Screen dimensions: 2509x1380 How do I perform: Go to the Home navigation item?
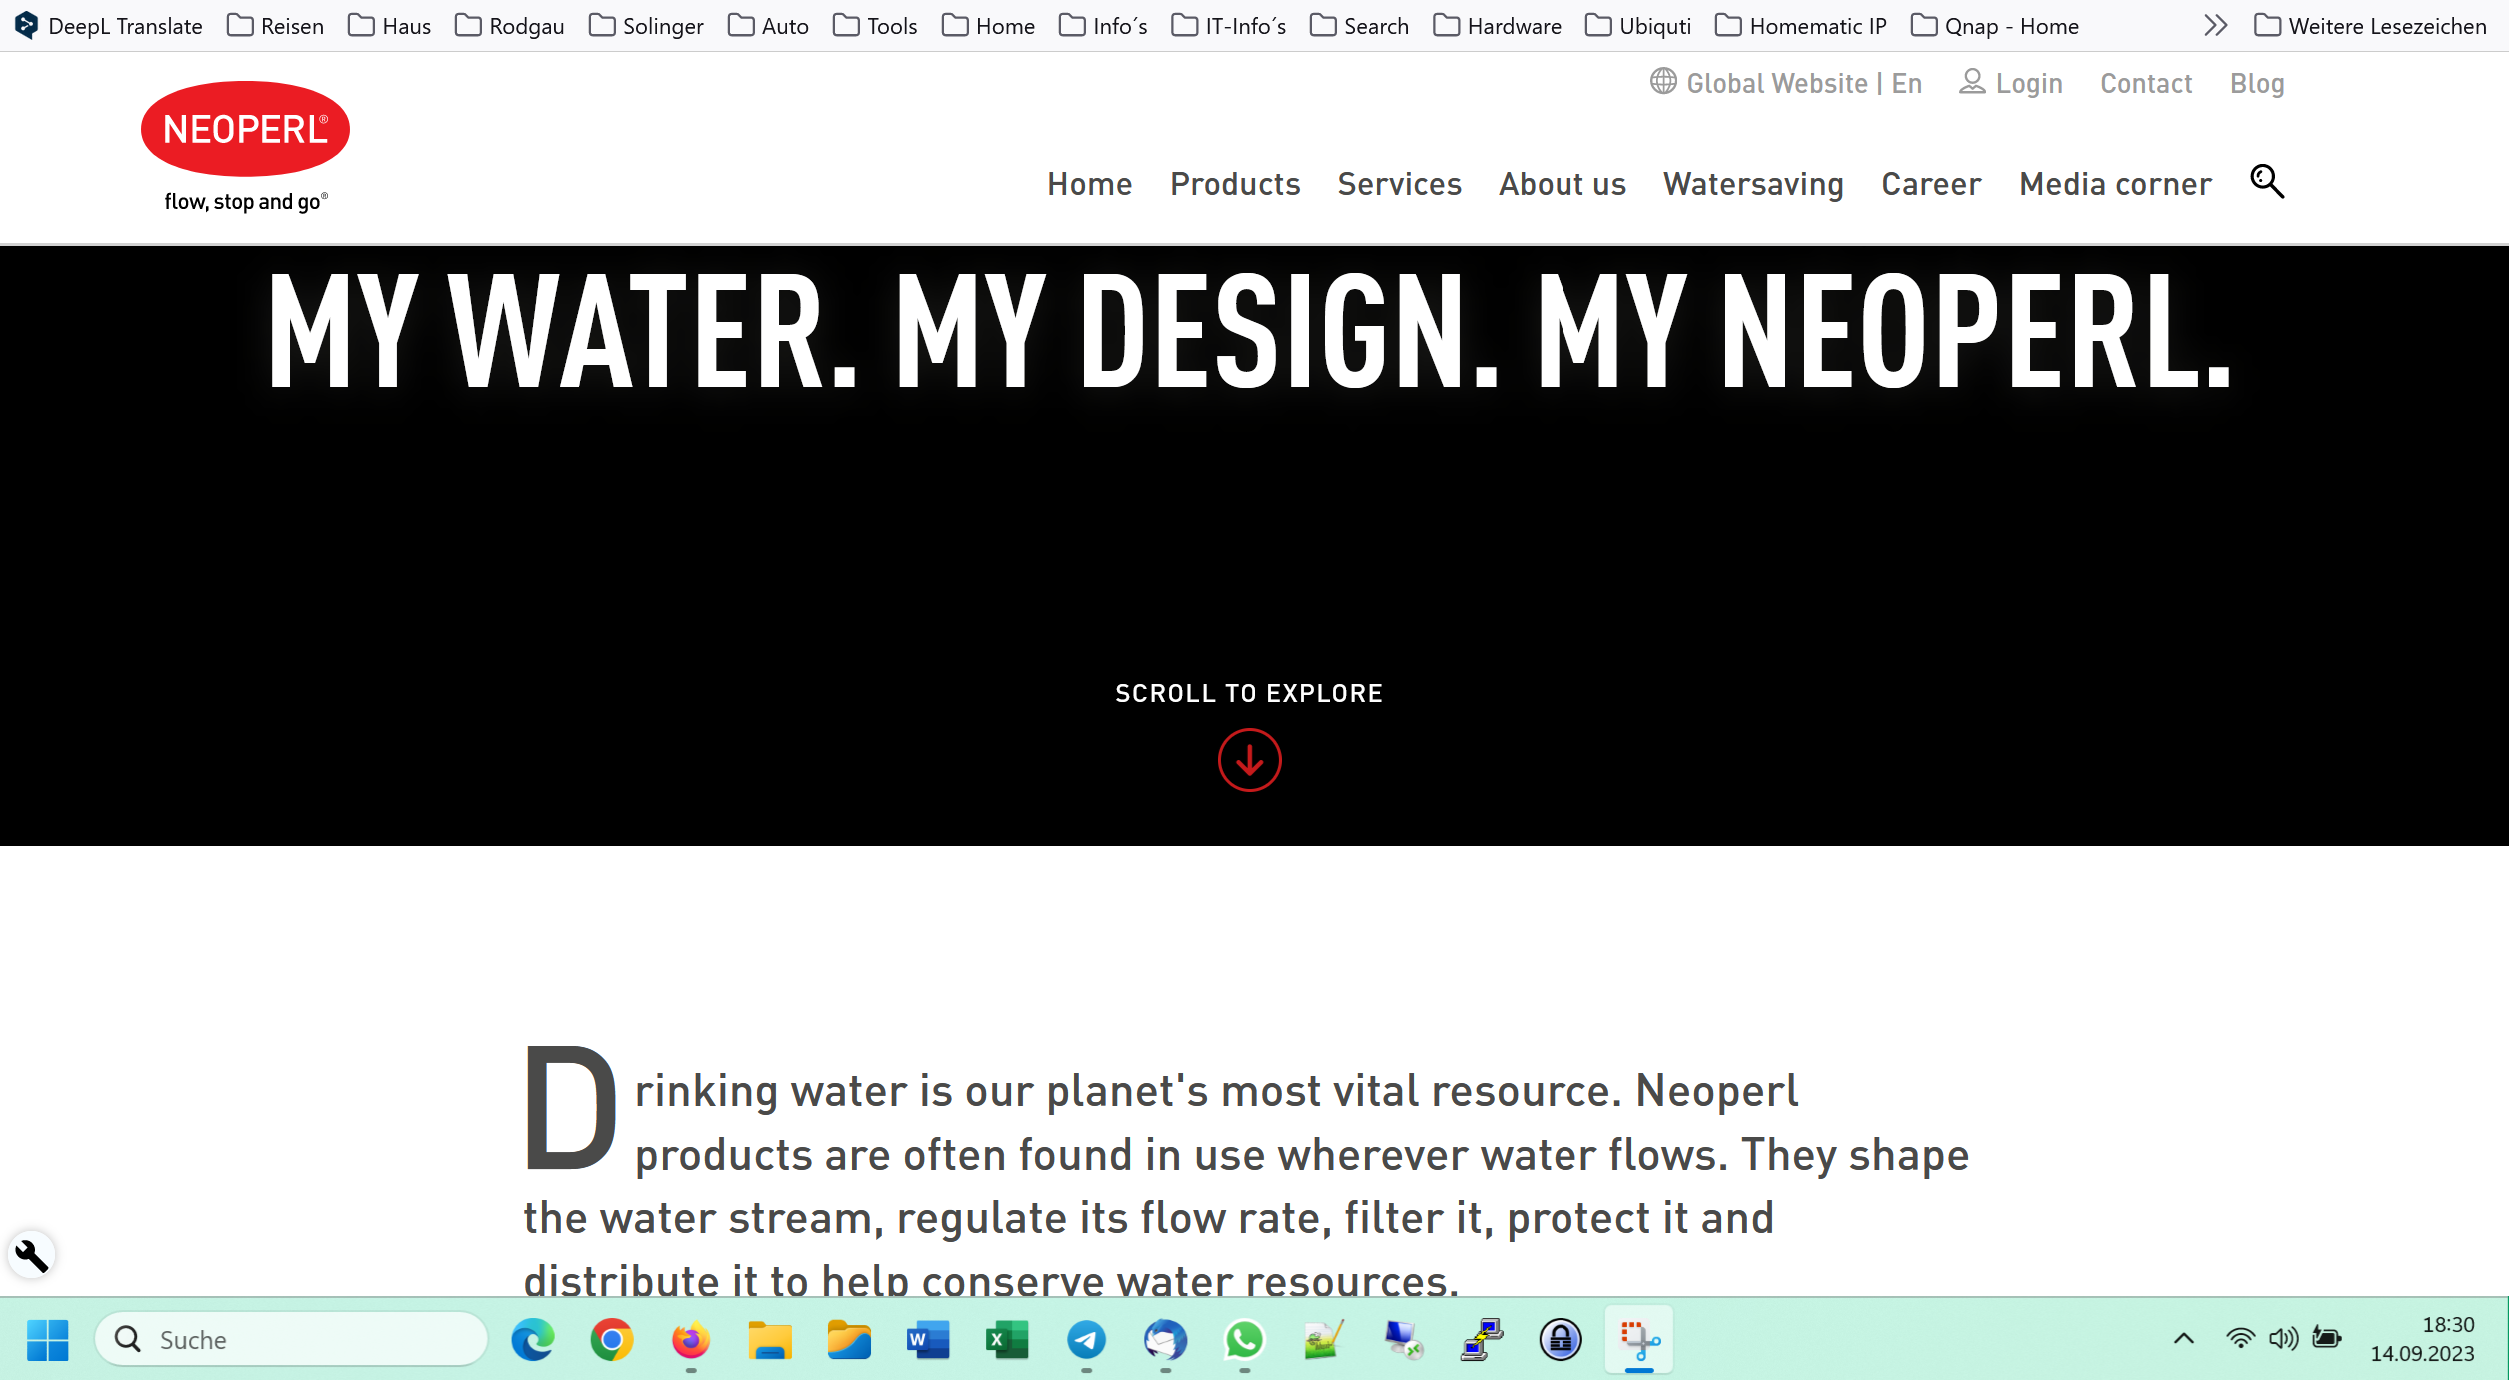click(x=1089, y=184)
